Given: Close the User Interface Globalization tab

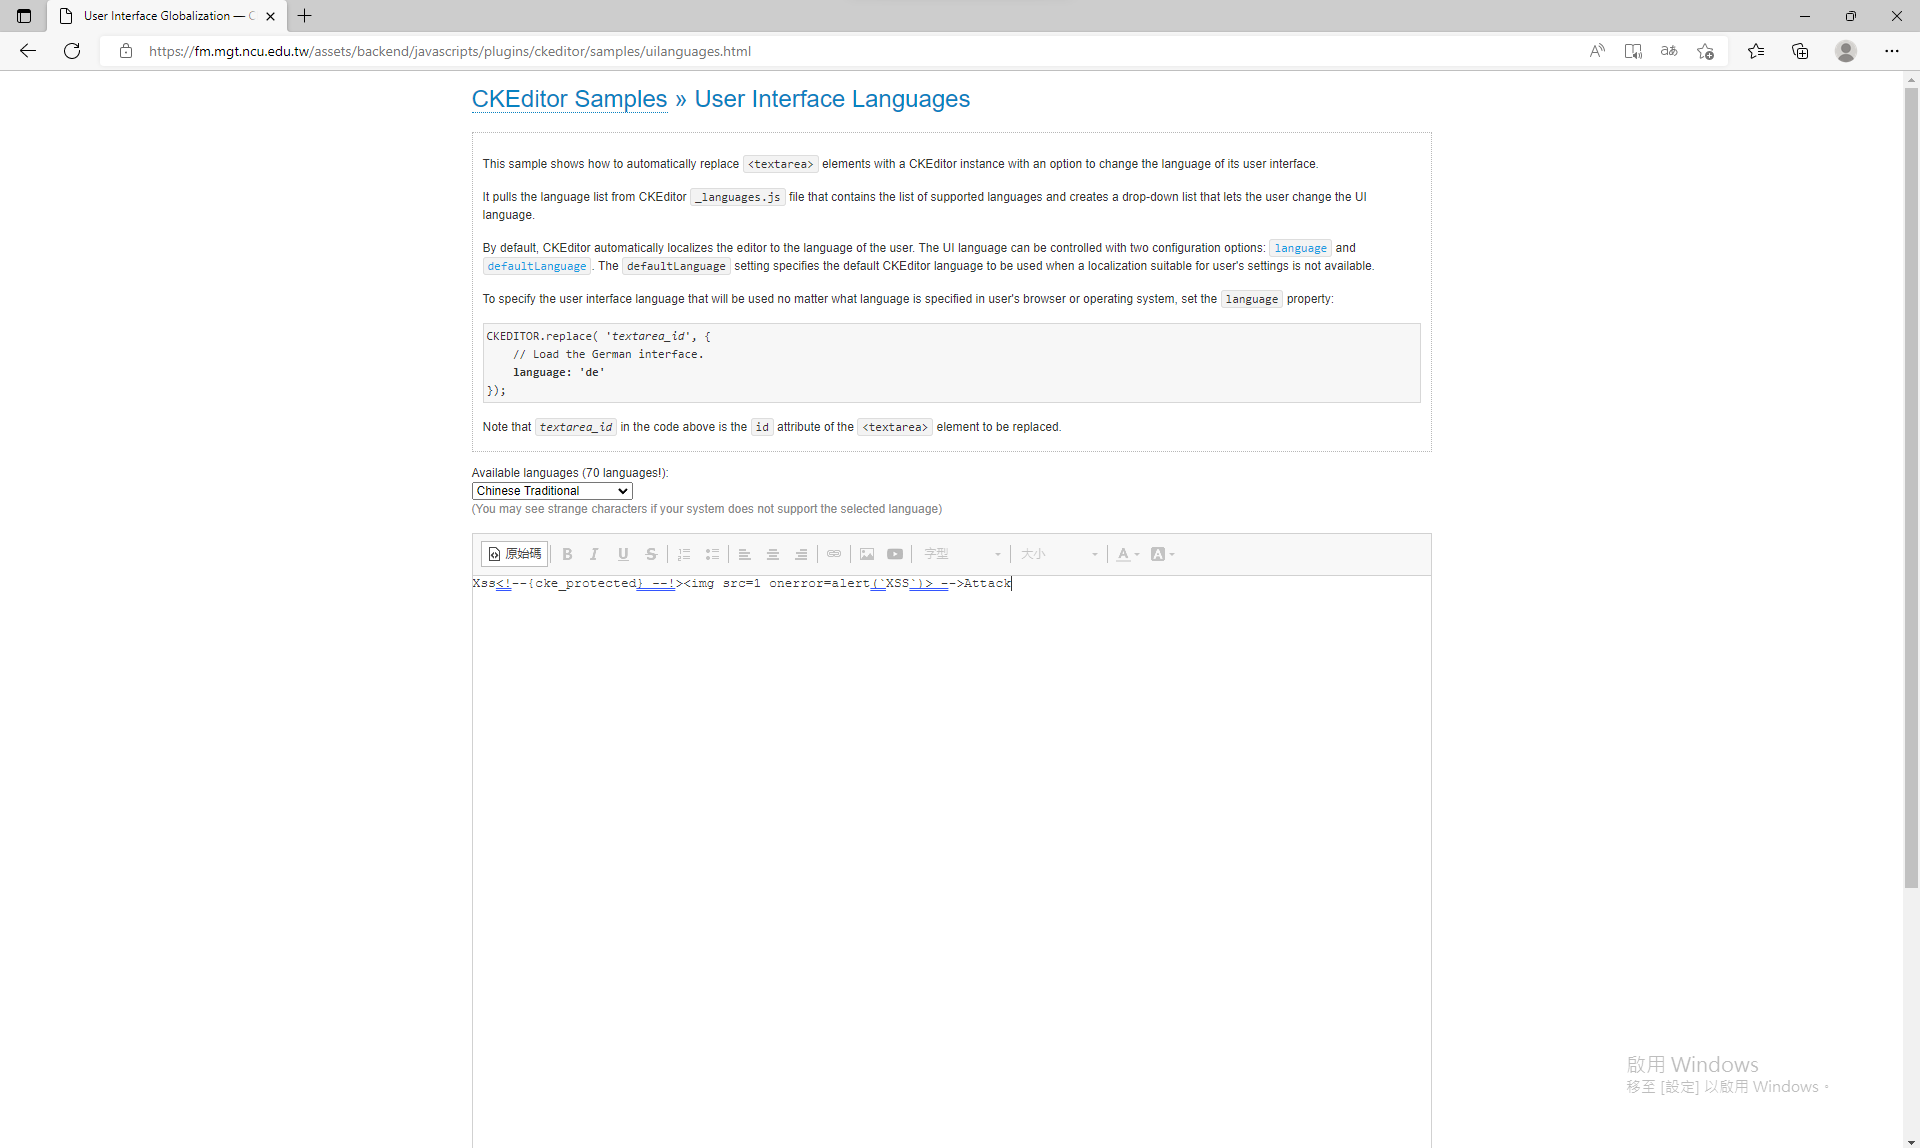Looking at the screenshot, I should [270, 16].
